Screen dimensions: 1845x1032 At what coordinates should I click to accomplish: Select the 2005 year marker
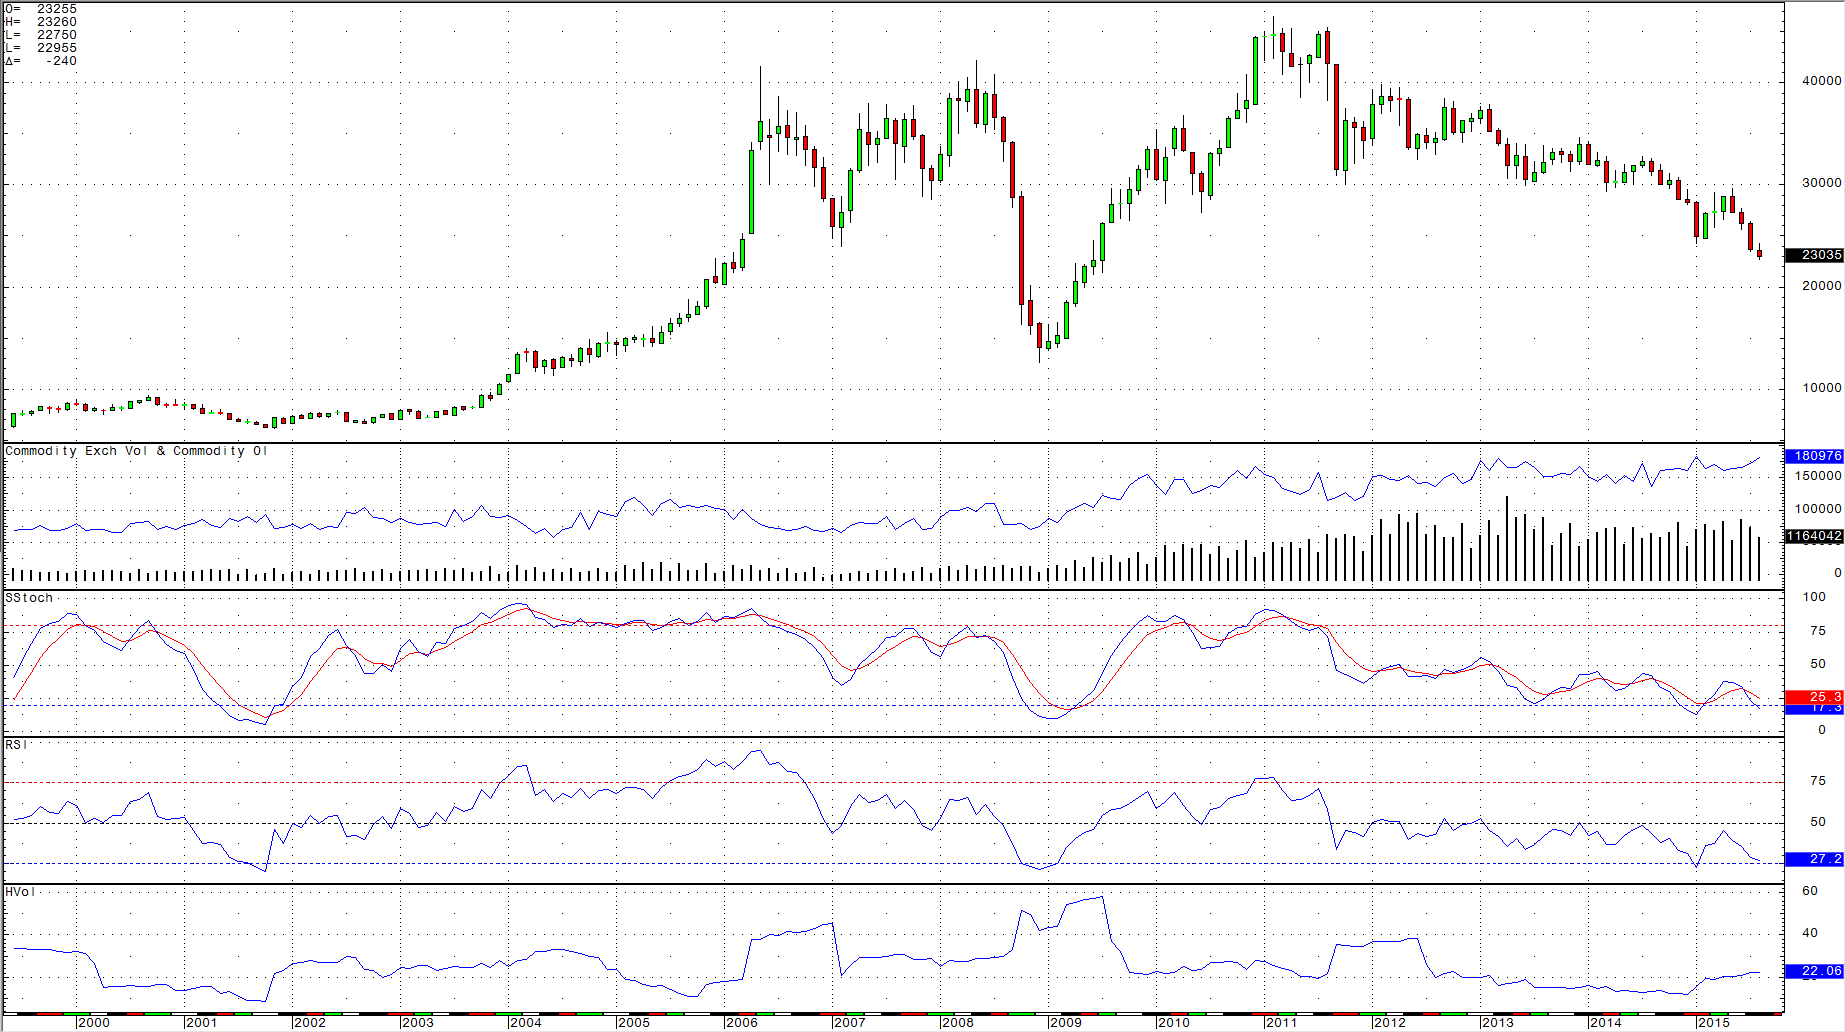[x=634, y=1023]
